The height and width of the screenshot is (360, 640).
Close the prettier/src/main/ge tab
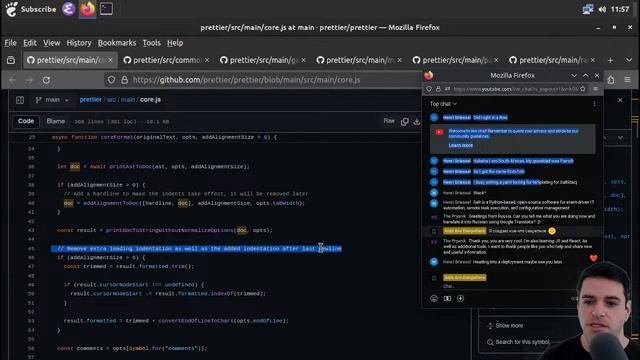303,60
